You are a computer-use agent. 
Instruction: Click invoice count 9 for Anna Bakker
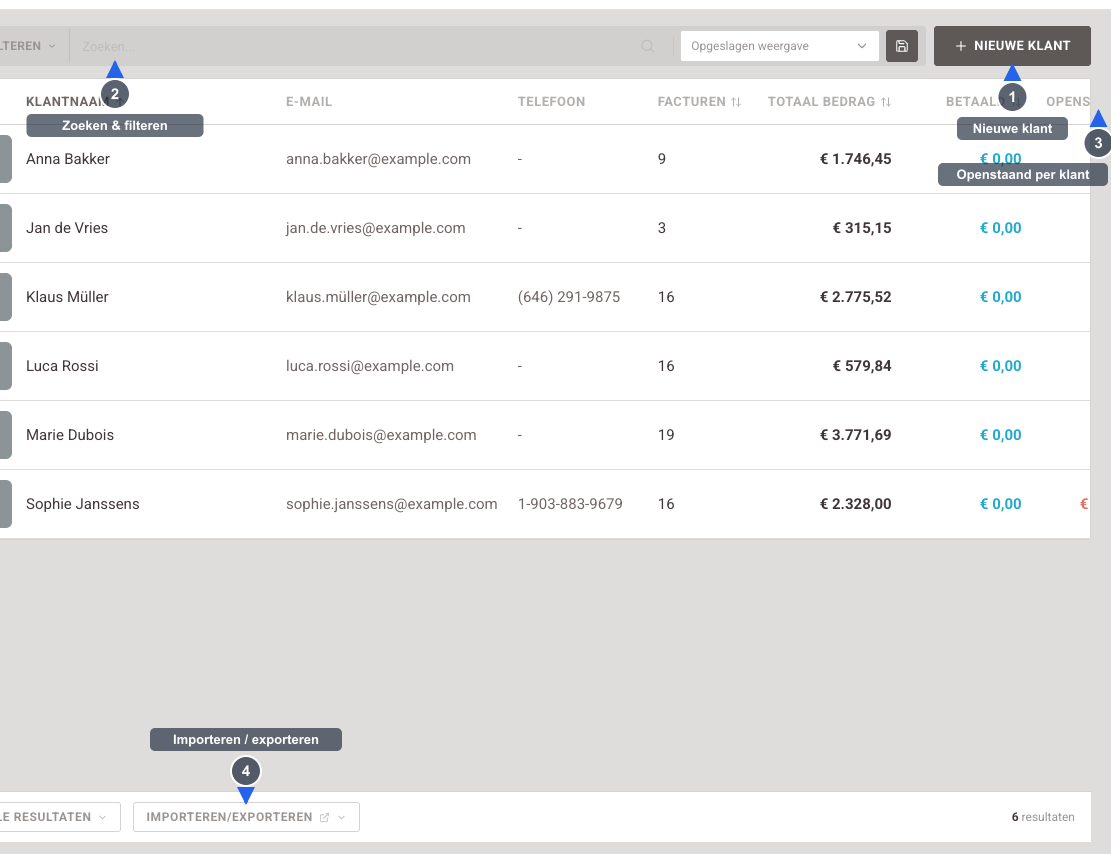pos(662,159)
